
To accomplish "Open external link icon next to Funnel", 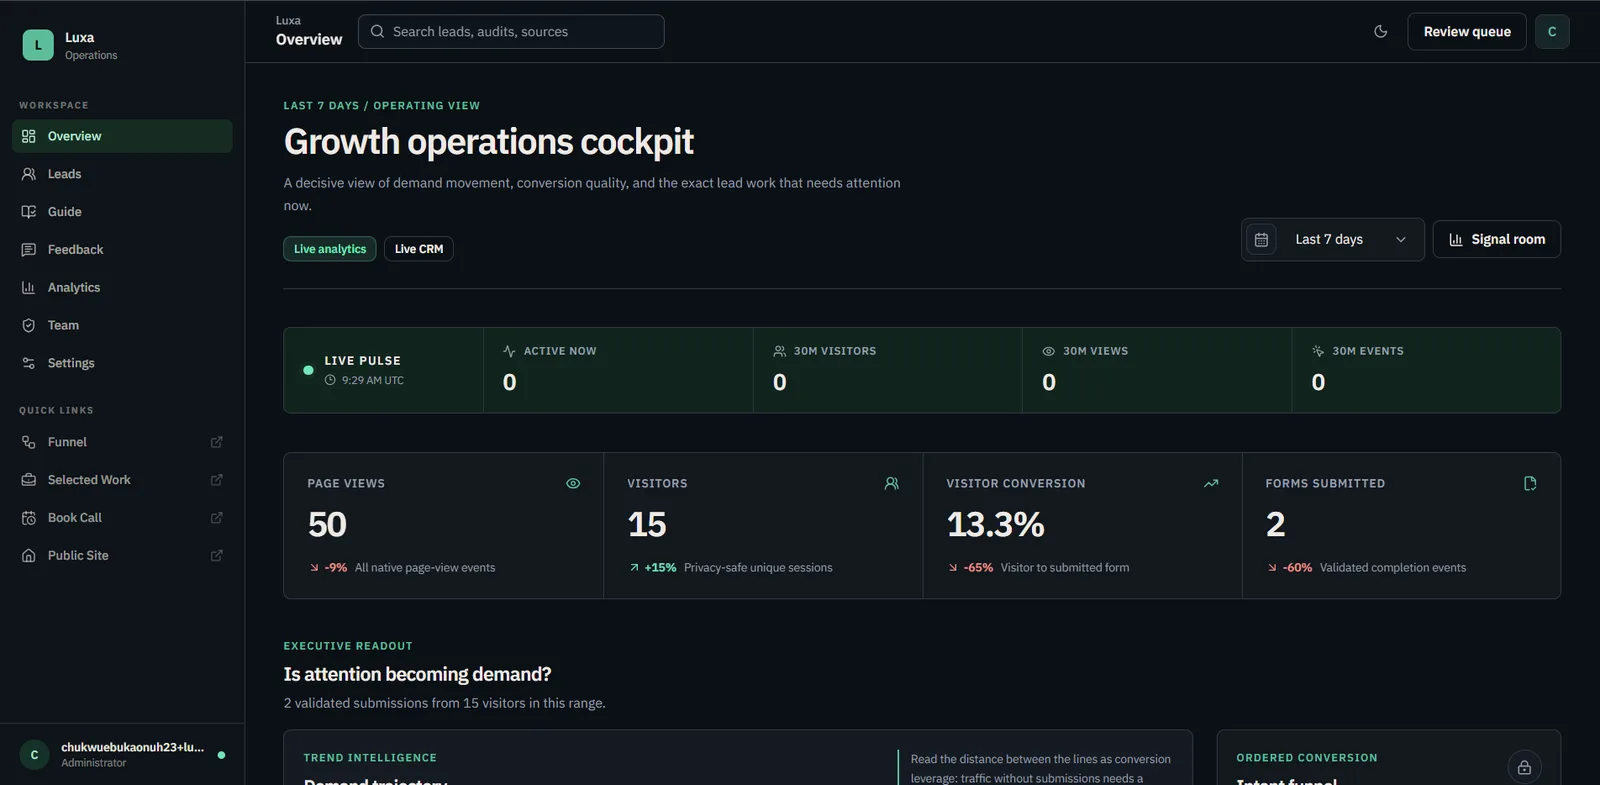I will (x=216, y=442).
